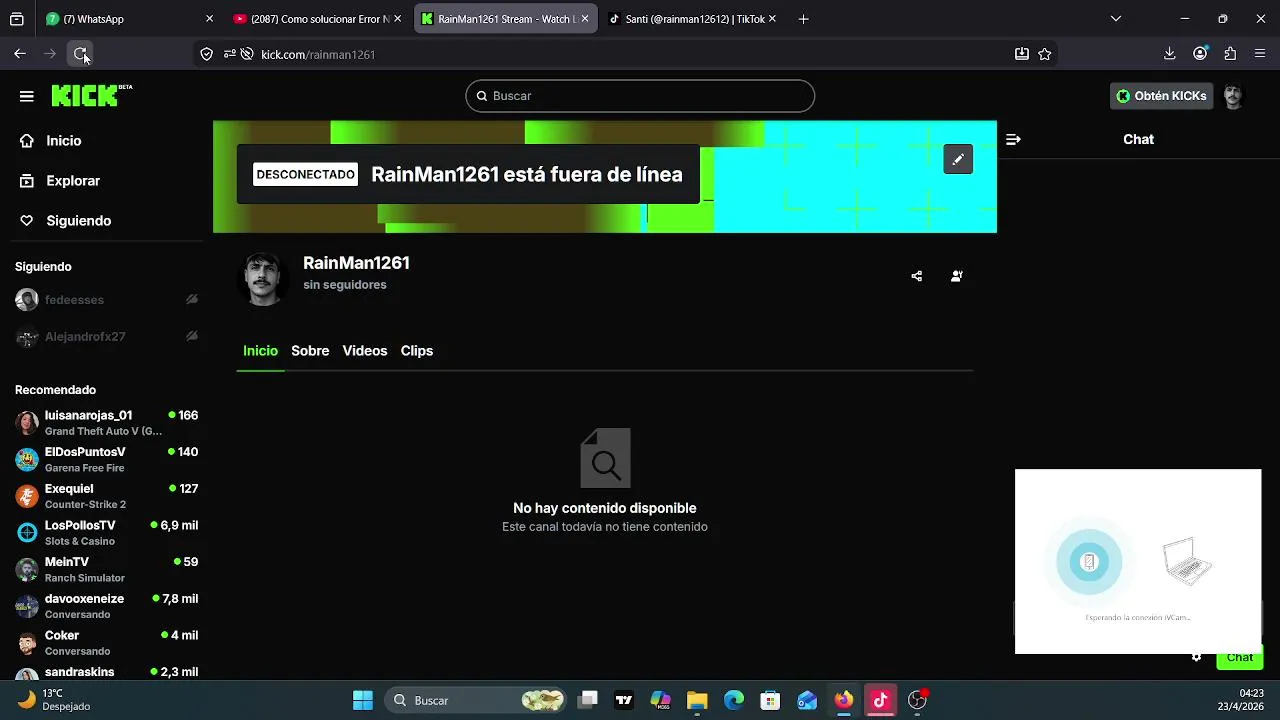This screenshot has width=1280, height=720.
Task: Select the Sobre channel tab
Action: coord(310,351)
